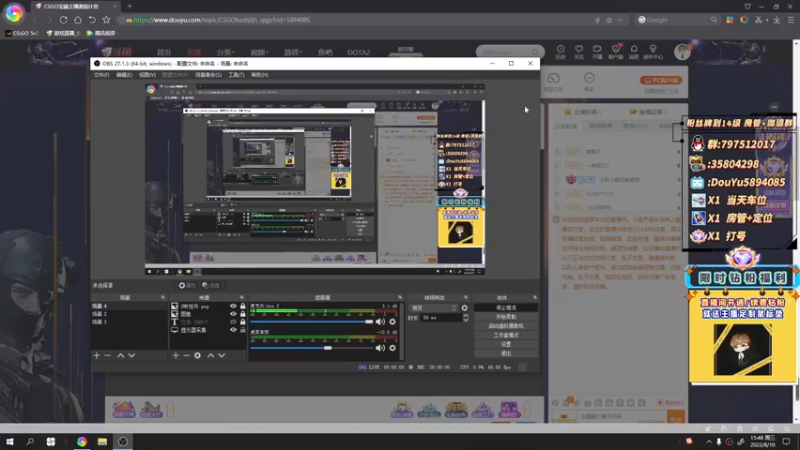
Task: Expand Douyu 游戏 nav dropdown
Action: (x=292, y=52)
